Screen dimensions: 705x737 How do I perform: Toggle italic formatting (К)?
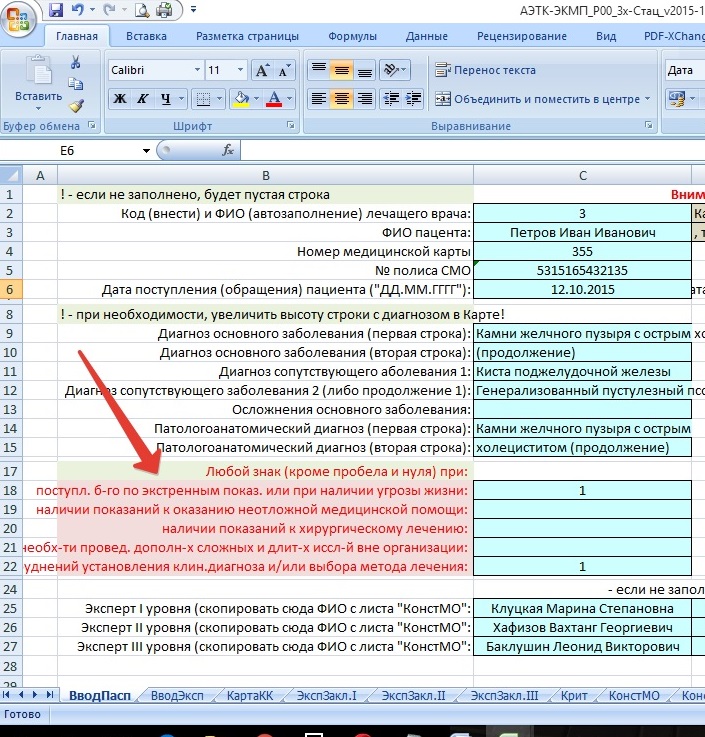pos(142,99)
